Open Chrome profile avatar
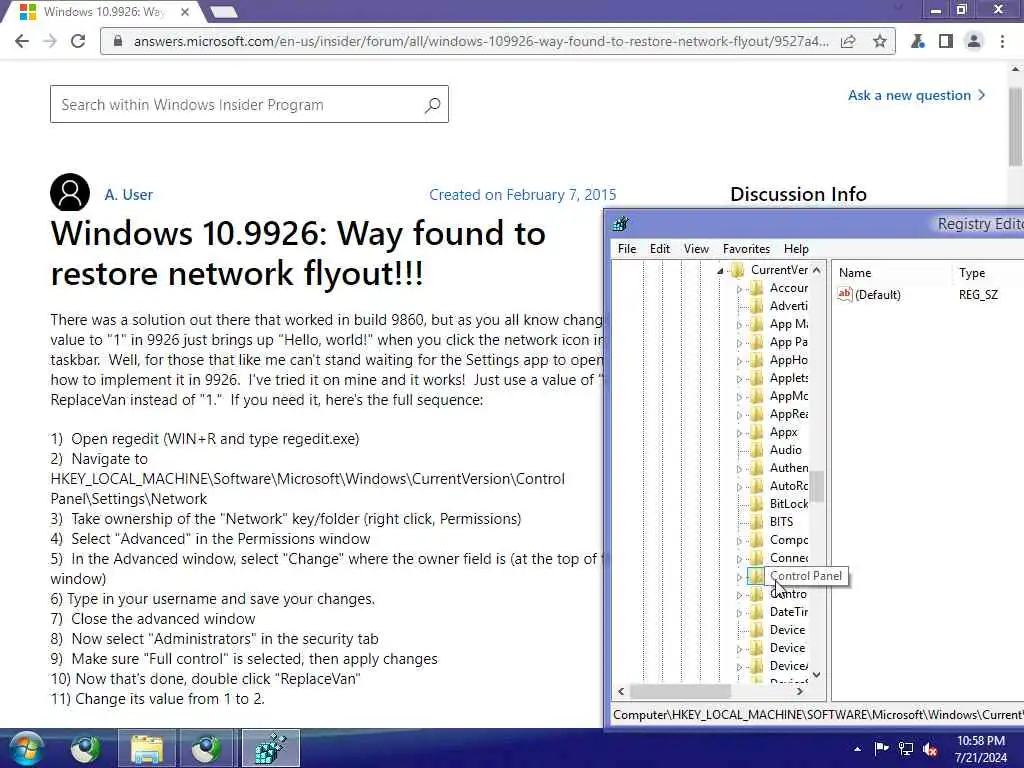The width and height of the screenshot is (1024, 768). 974,41
